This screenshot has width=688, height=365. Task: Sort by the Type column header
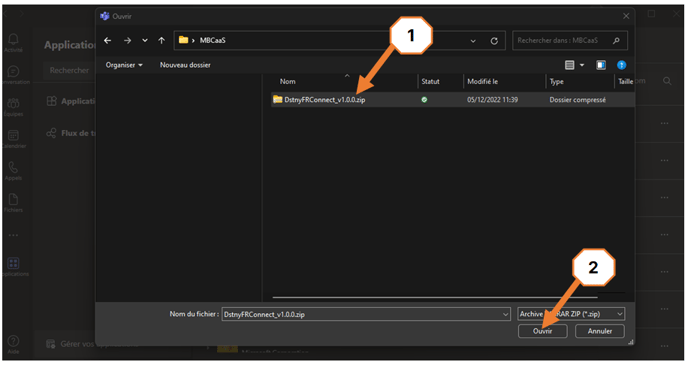[557, 82]
